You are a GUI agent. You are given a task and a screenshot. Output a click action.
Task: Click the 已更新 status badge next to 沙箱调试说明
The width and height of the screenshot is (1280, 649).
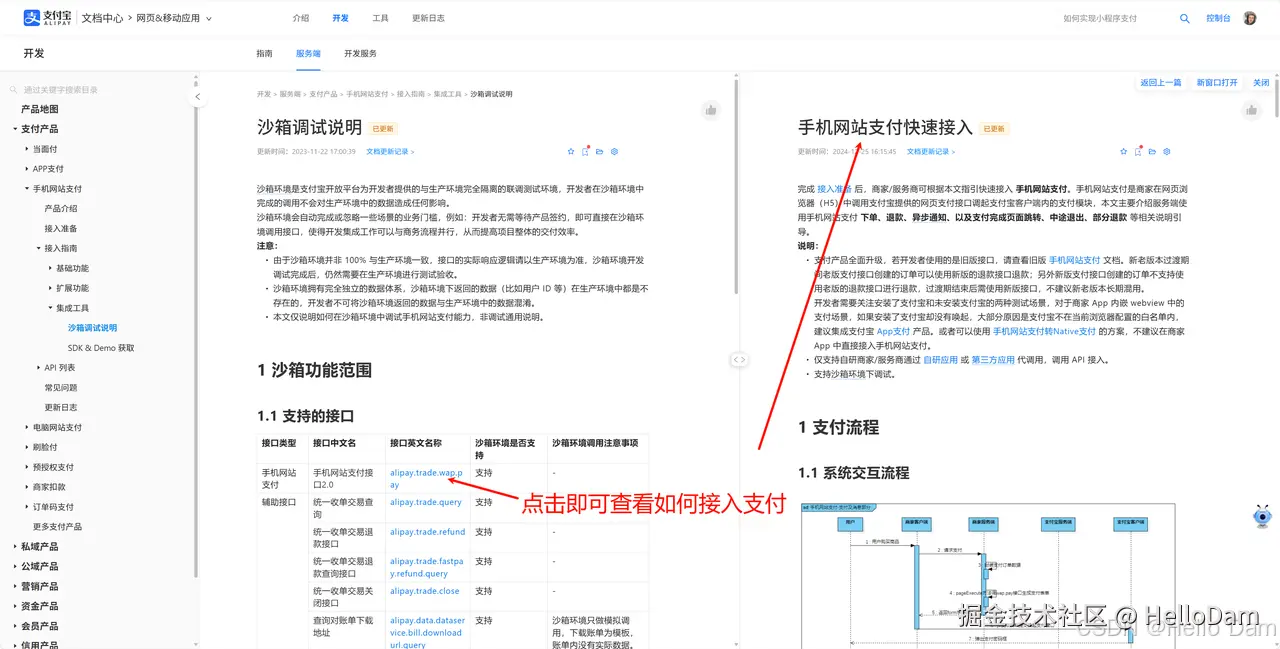[385, 128]
